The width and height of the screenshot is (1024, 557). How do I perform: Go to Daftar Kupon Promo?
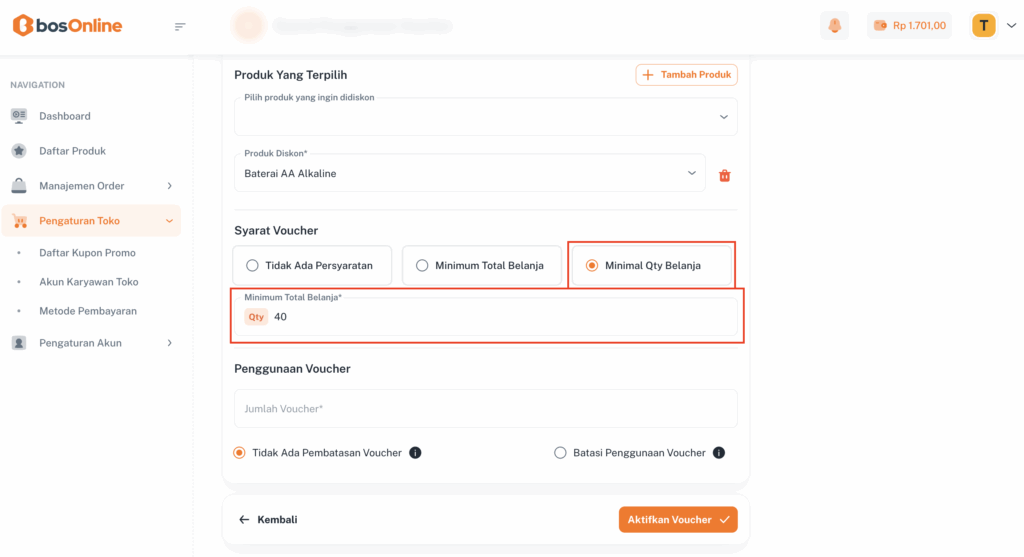tap(87, 253)
